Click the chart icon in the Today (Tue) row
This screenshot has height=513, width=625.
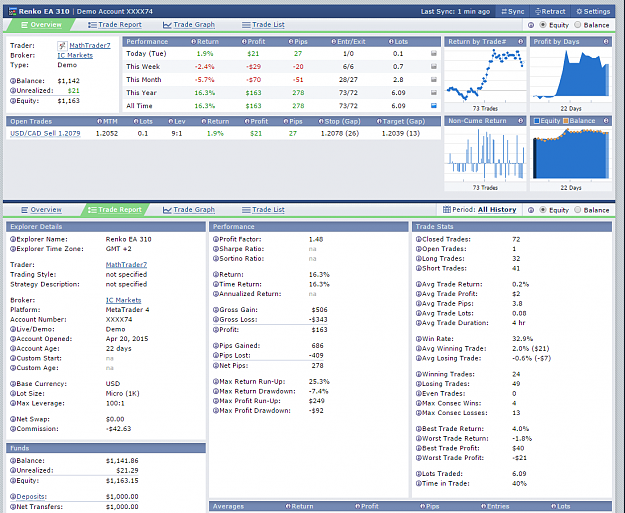(x=434, y=53)
